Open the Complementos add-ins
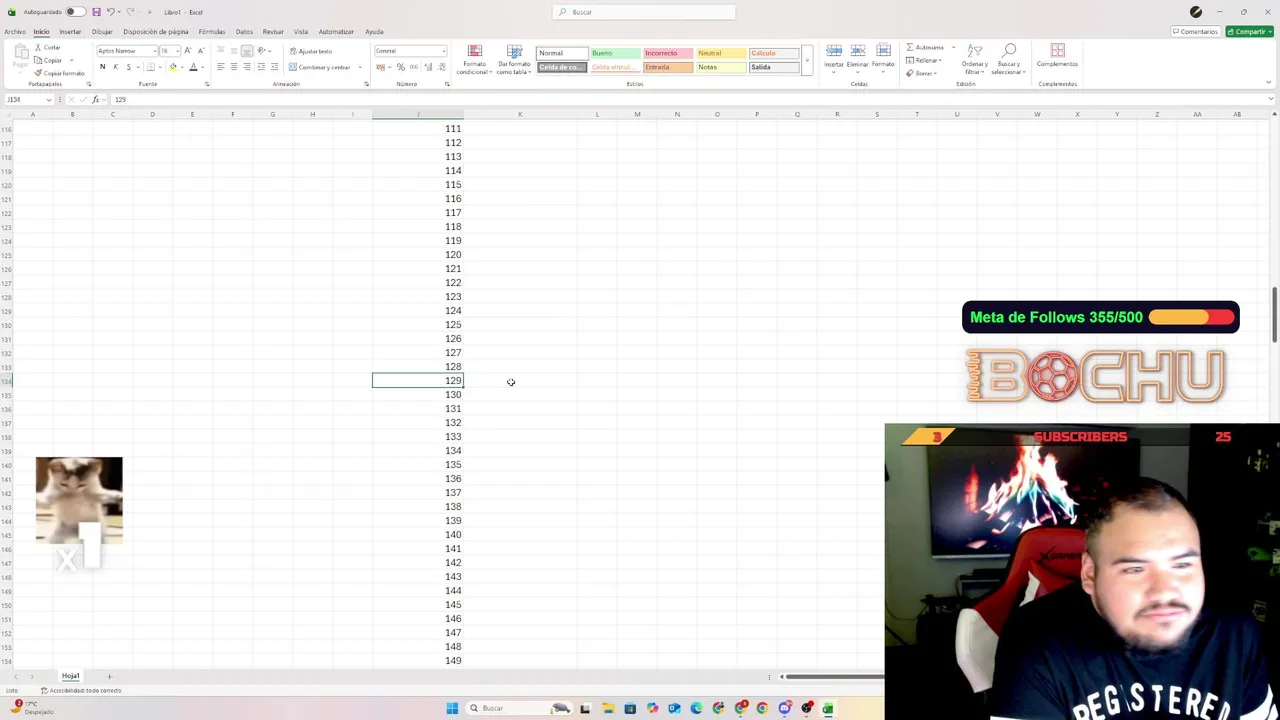 point(1057,56)
